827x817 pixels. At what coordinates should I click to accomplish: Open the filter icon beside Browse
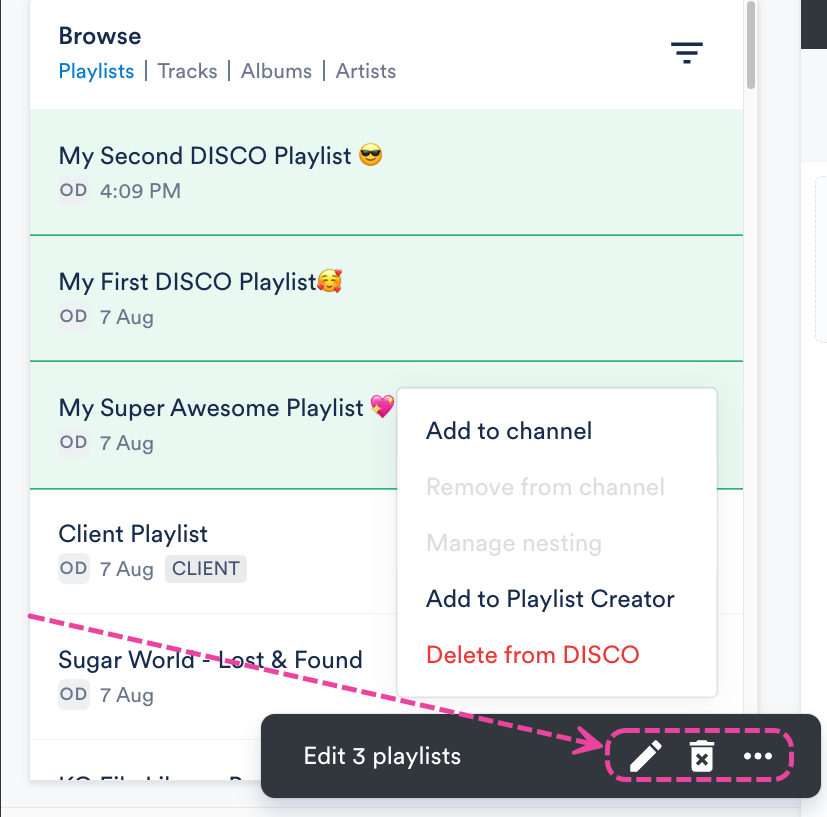686,53
